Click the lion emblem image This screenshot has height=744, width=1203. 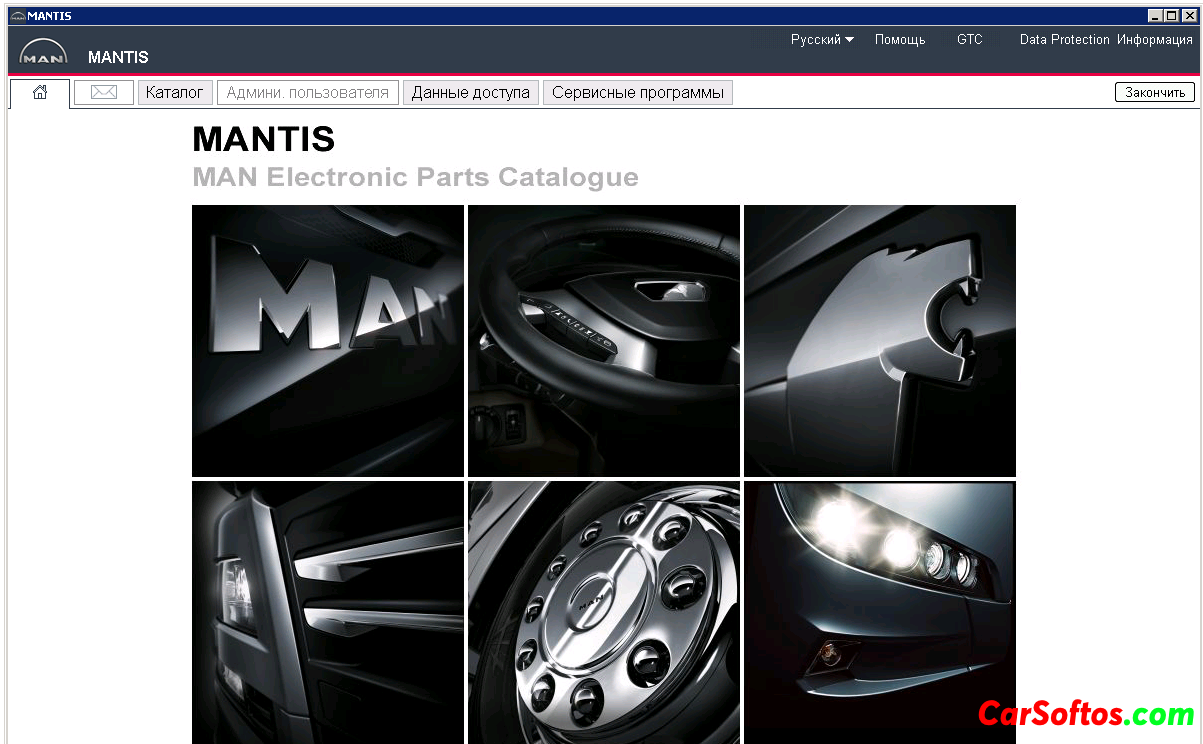[880, 341]
